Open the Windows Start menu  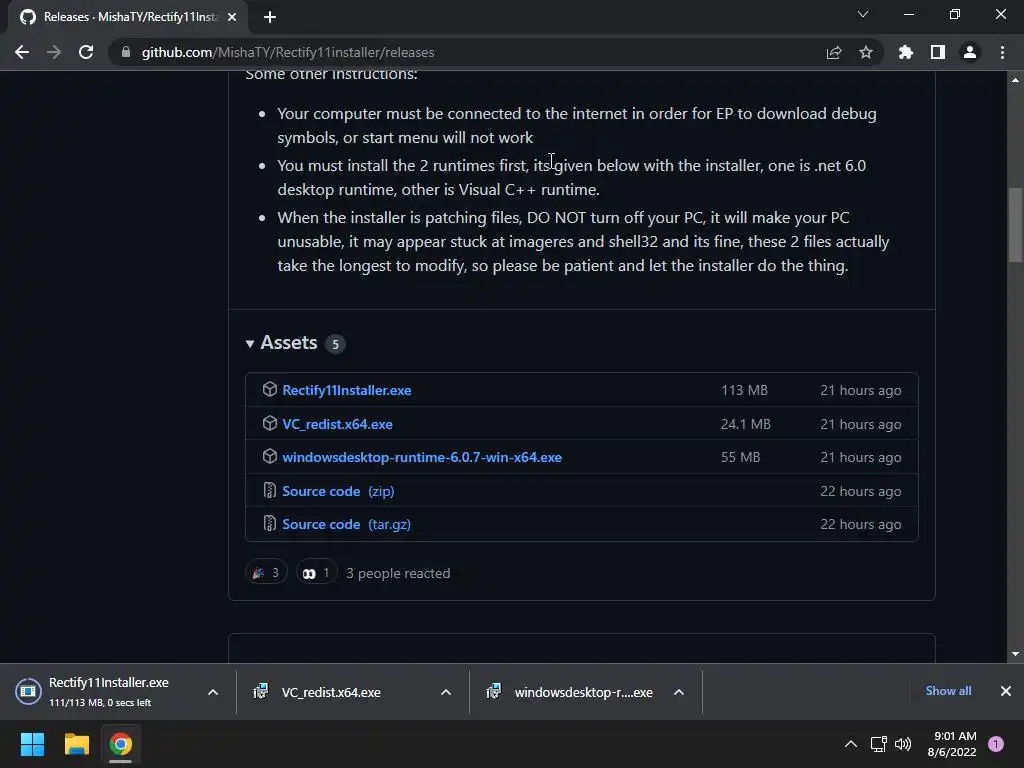pos(32,744)
